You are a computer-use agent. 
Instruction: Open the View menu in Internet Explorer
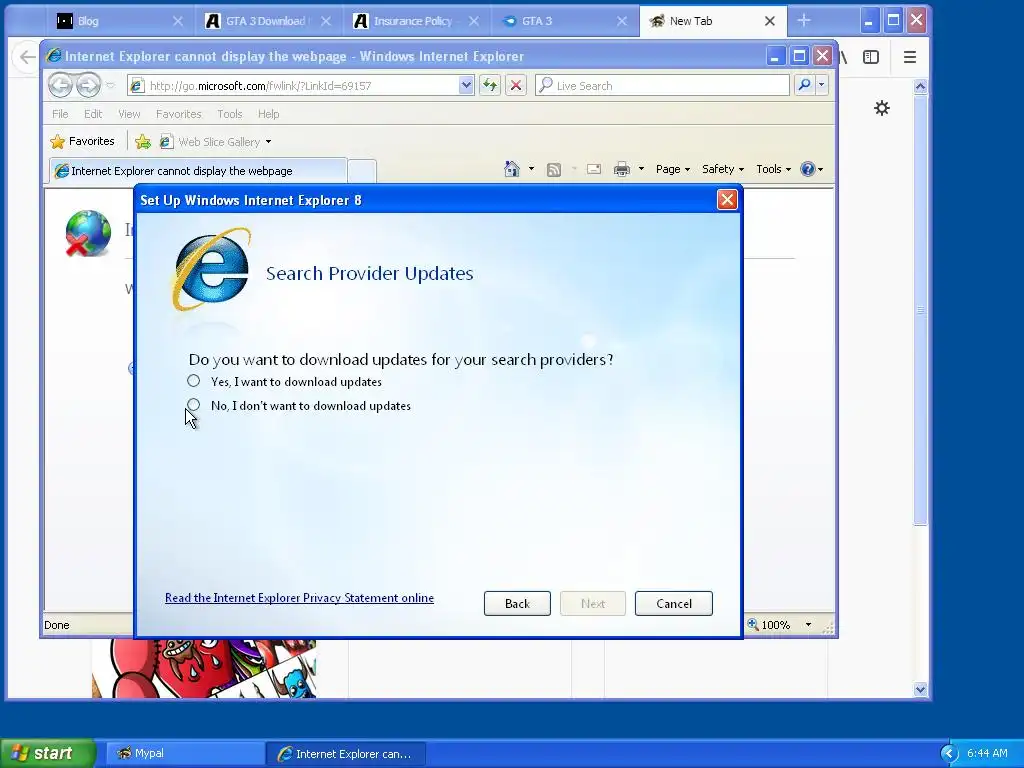pyautogui.click(x=129, y=114)
